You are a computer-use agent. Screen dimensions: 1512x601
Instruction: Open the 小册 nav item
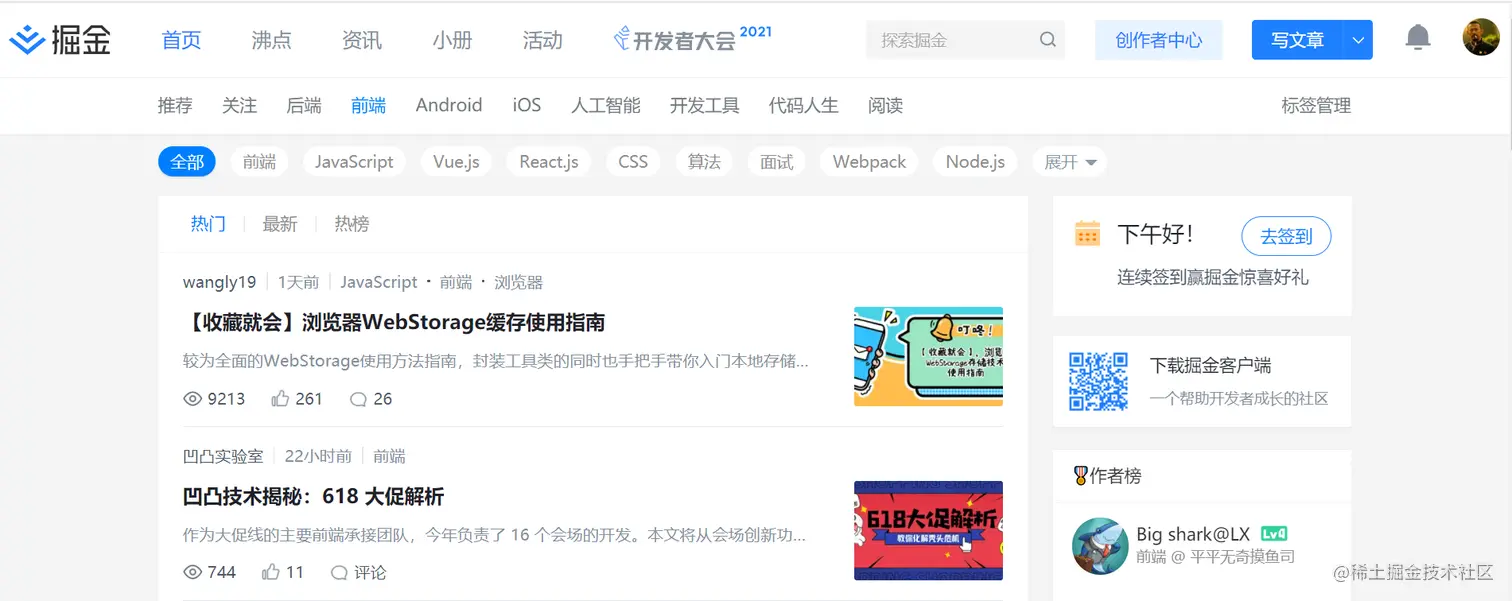(452, 40)
